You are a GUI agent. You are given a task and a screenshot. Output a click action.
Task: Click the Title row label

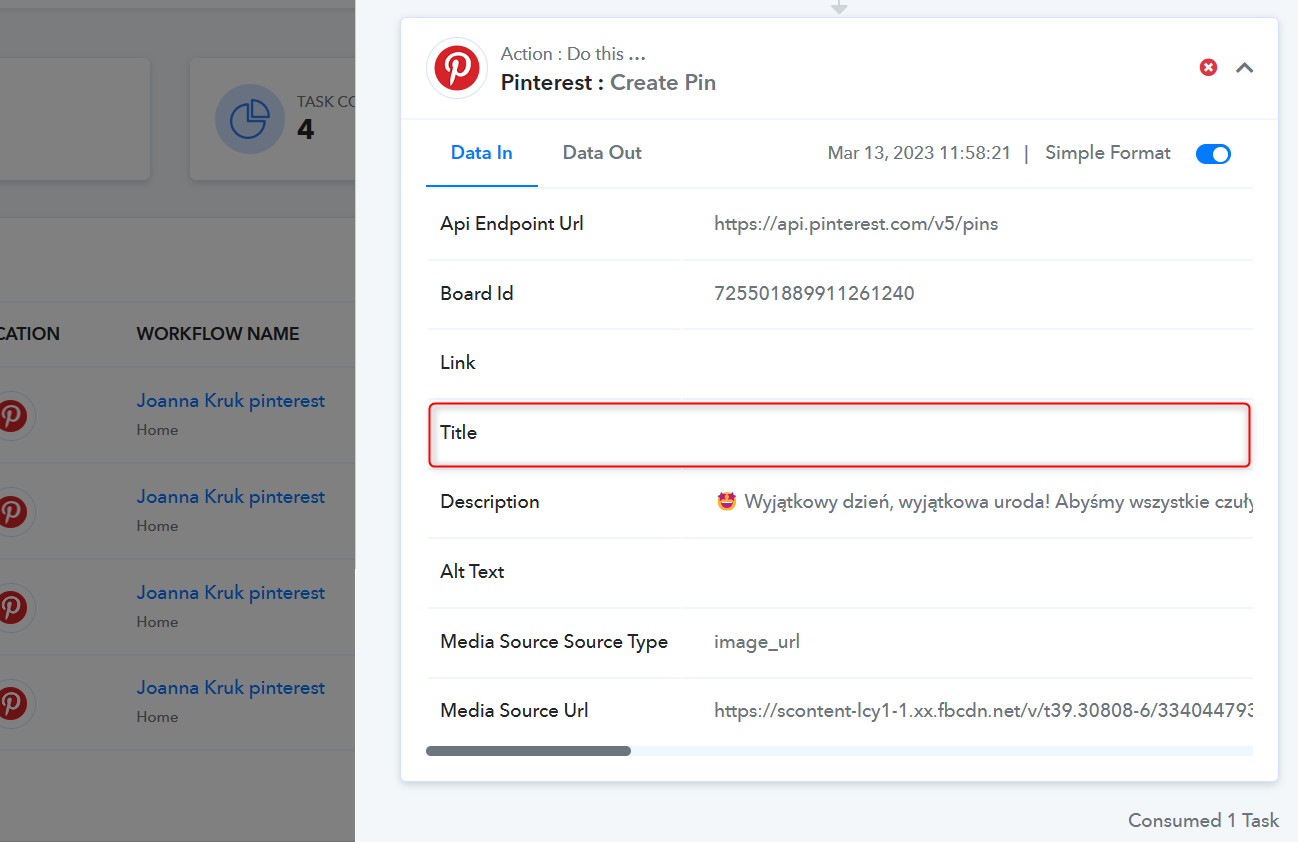coord(459,433)
